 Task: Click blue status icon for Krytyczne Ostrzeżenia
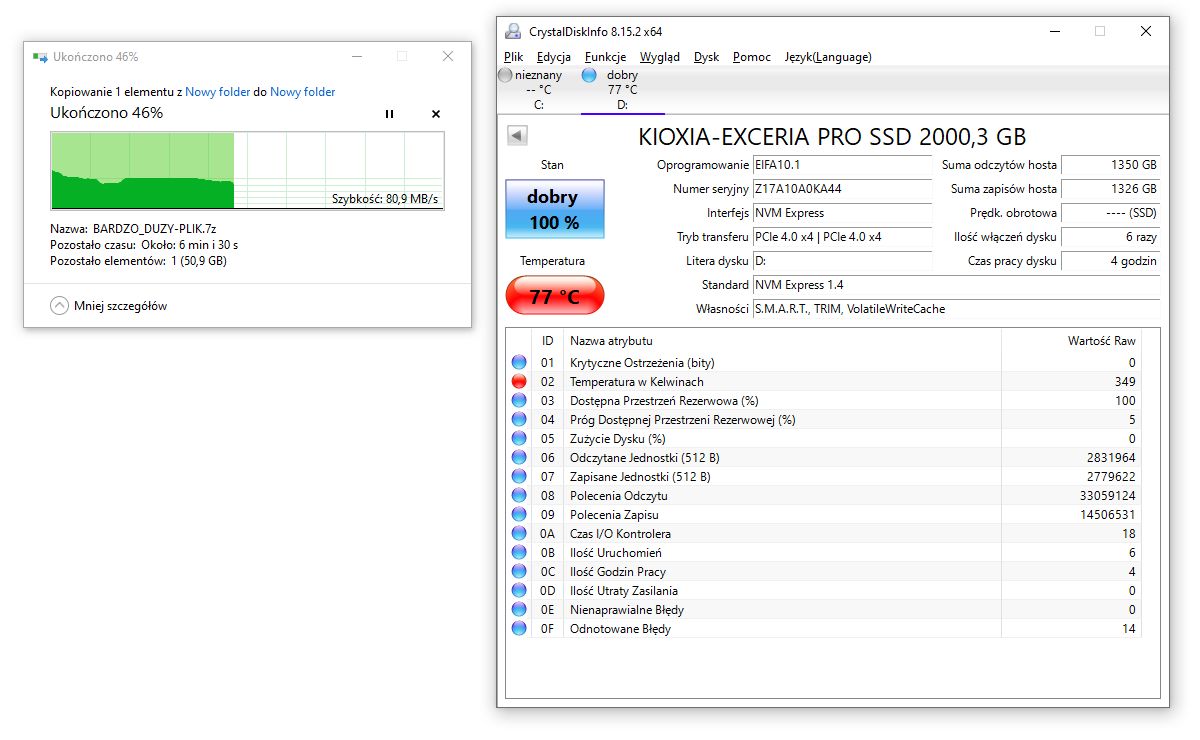(519, 363)
